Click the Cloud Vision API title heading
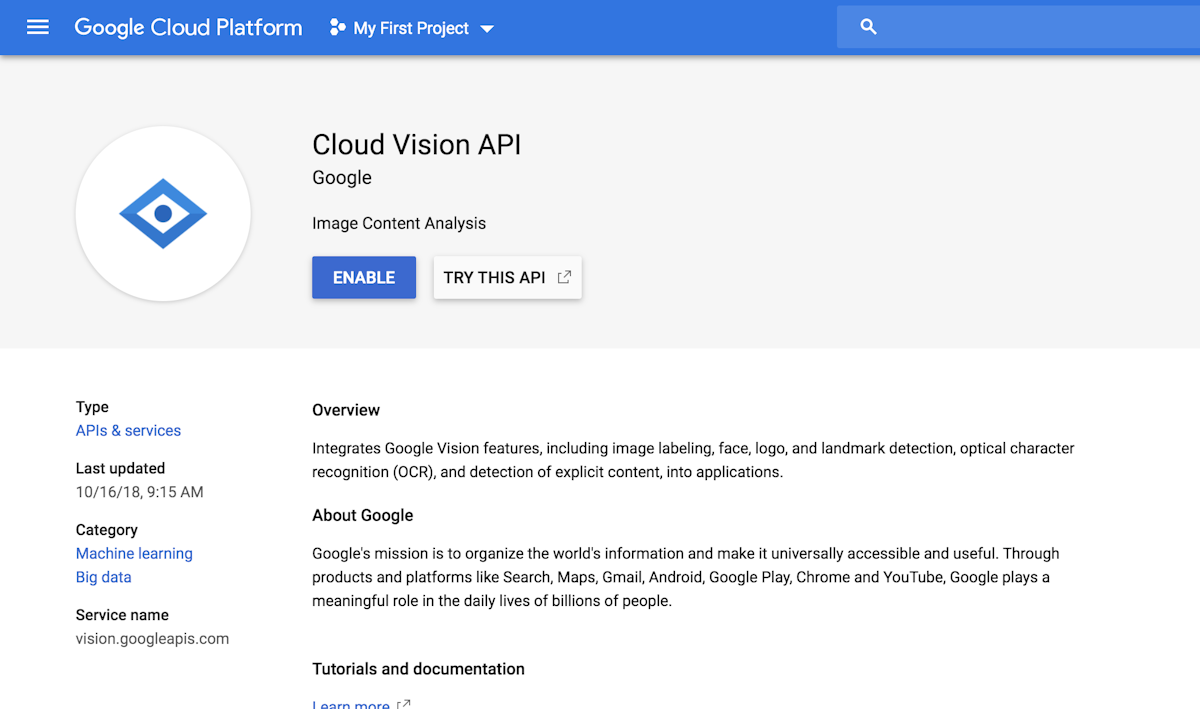Screen dimensions: 1200x709 [416, 144]
